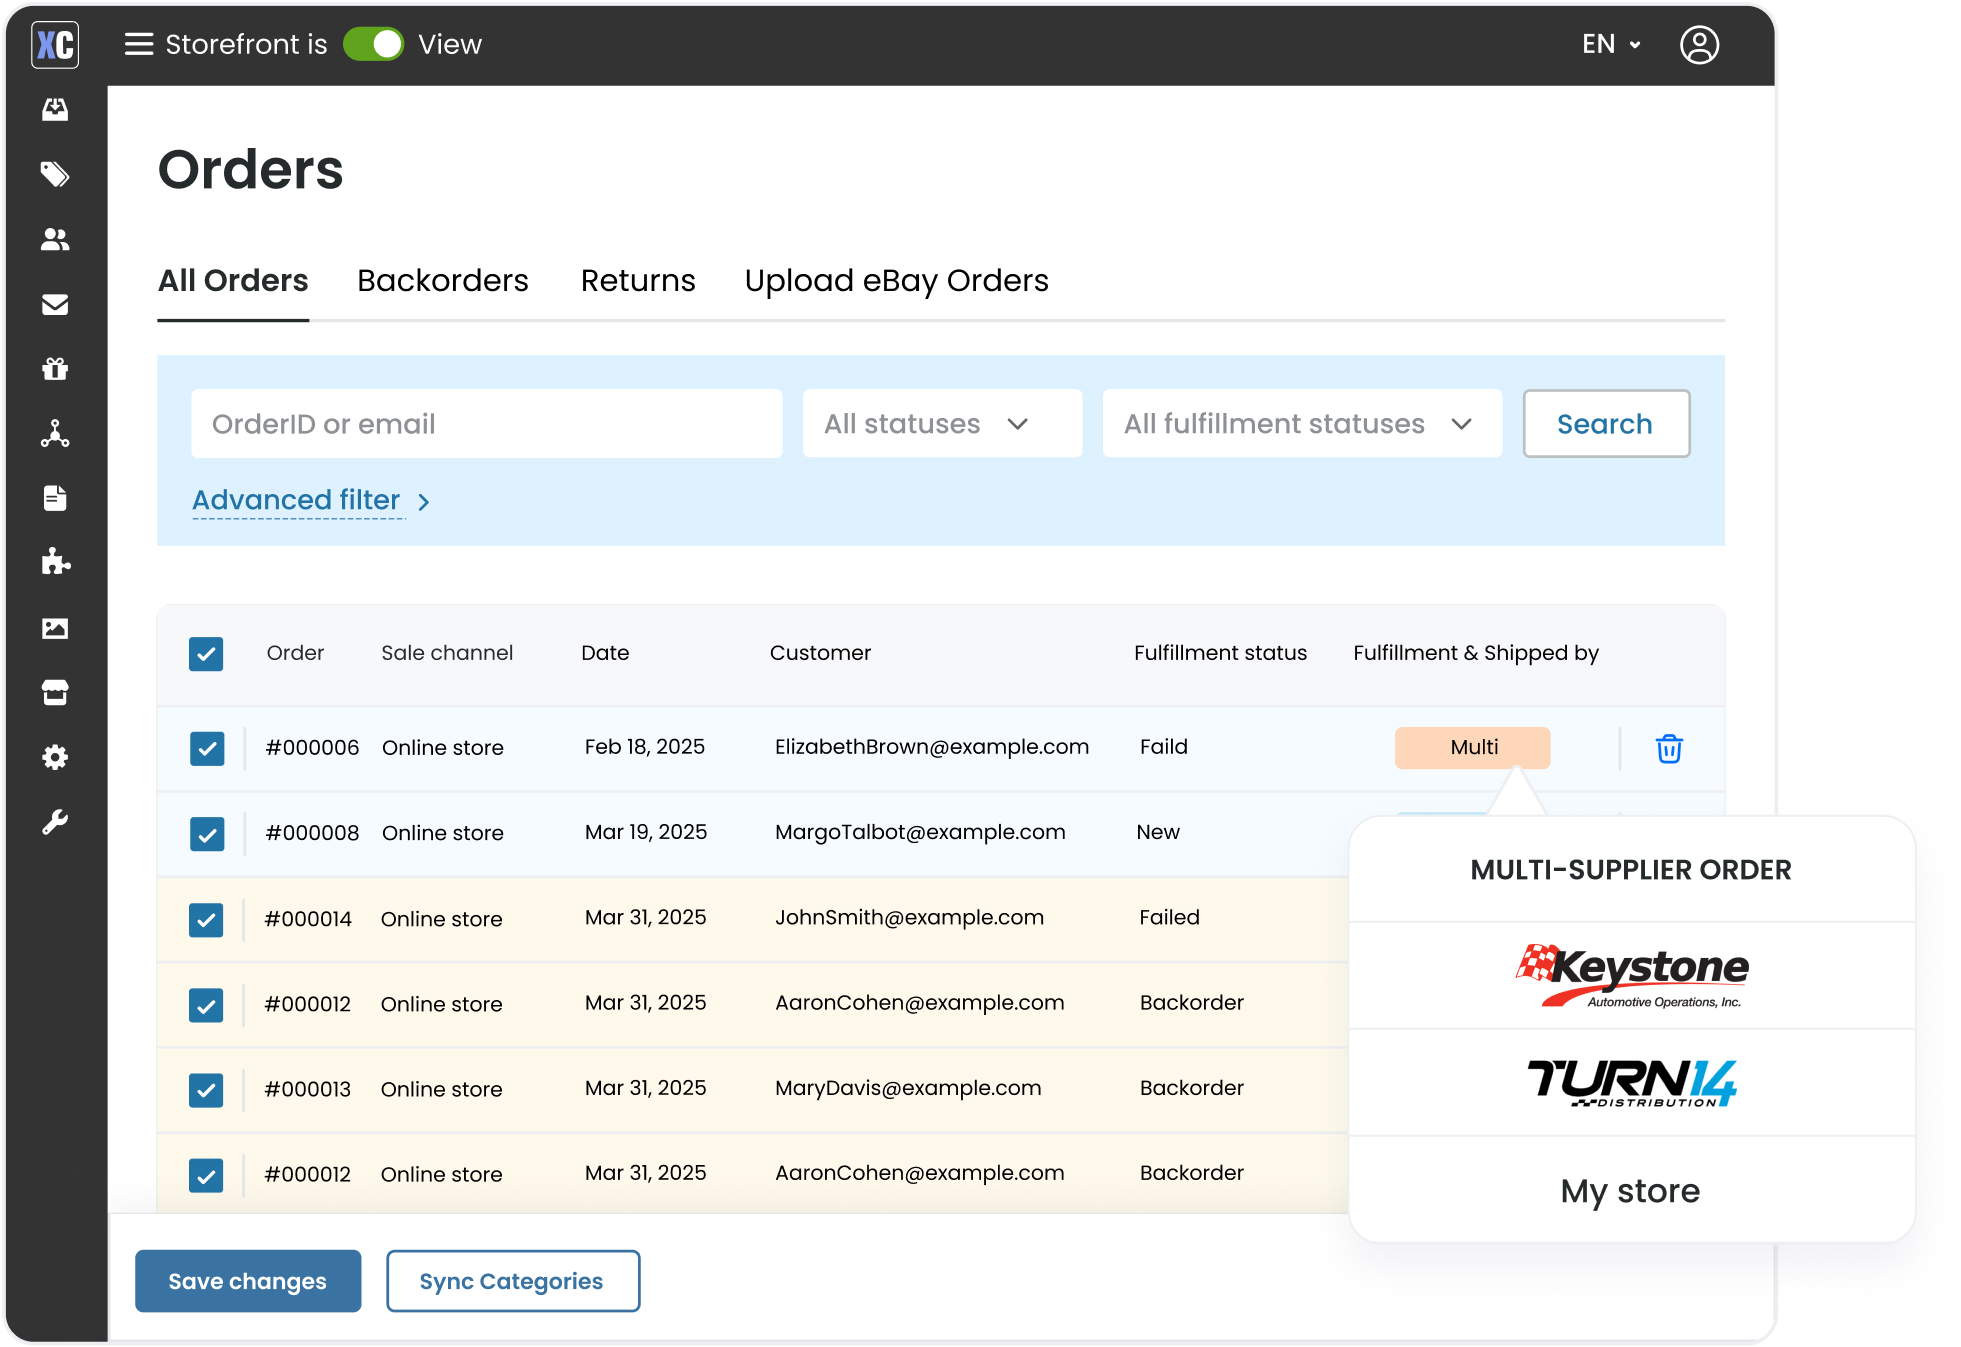Open the storefront icon in sidebar

click(55, 692)
